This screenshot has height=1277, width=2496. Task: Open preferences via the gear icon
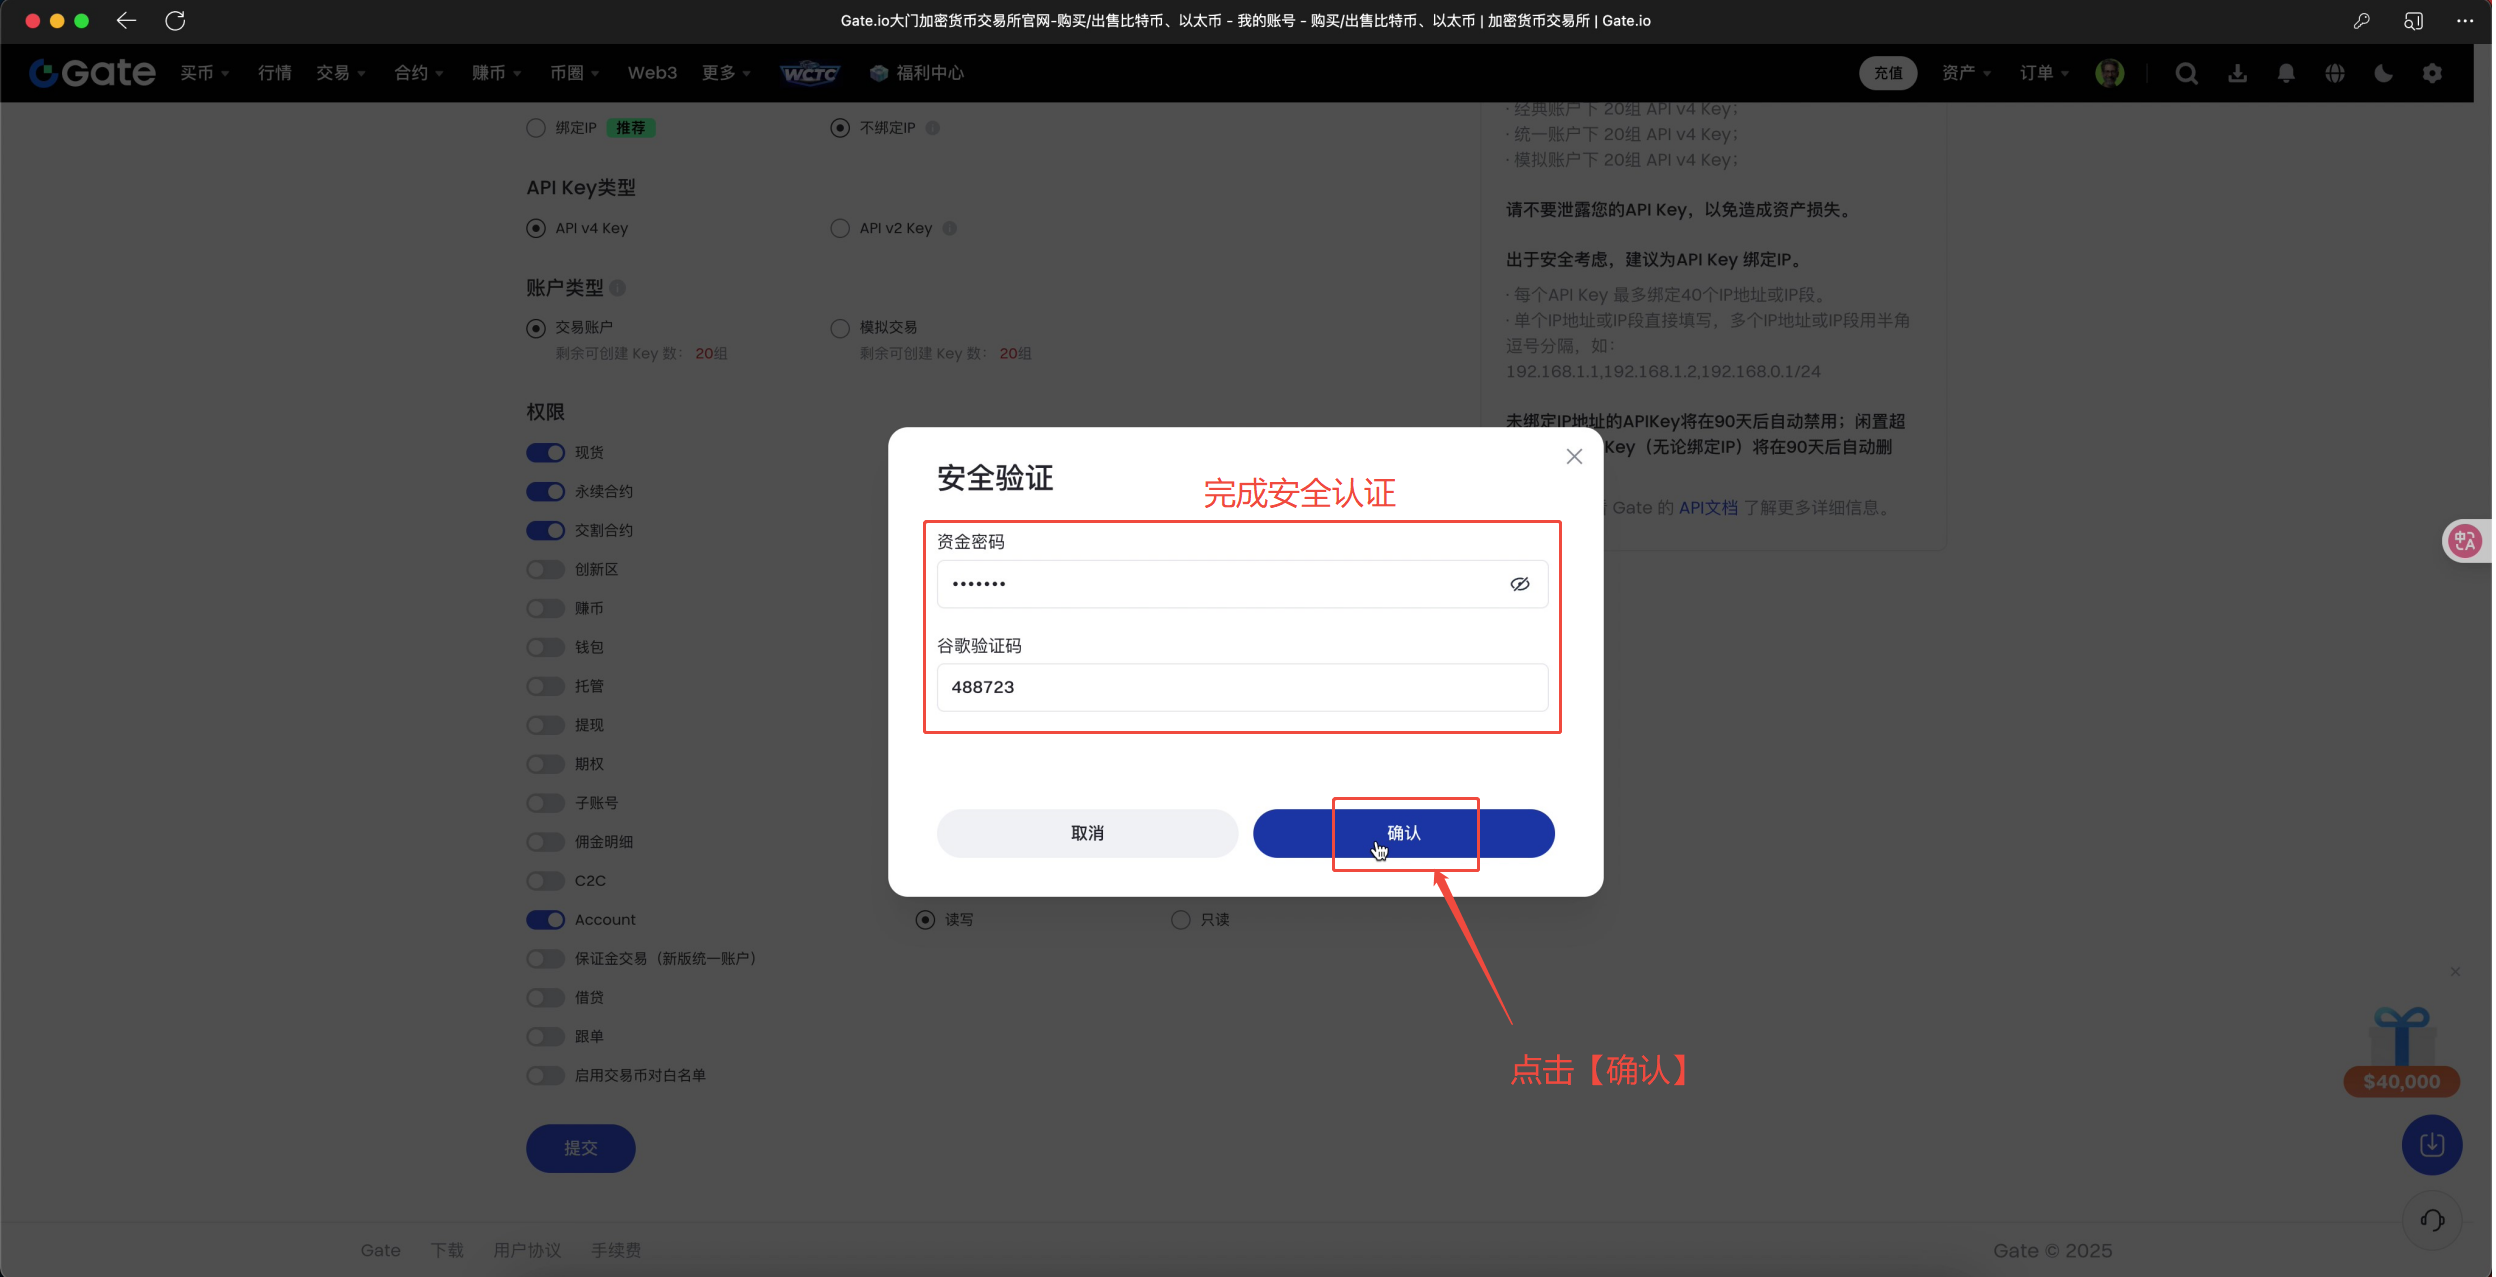point(2432,72)
